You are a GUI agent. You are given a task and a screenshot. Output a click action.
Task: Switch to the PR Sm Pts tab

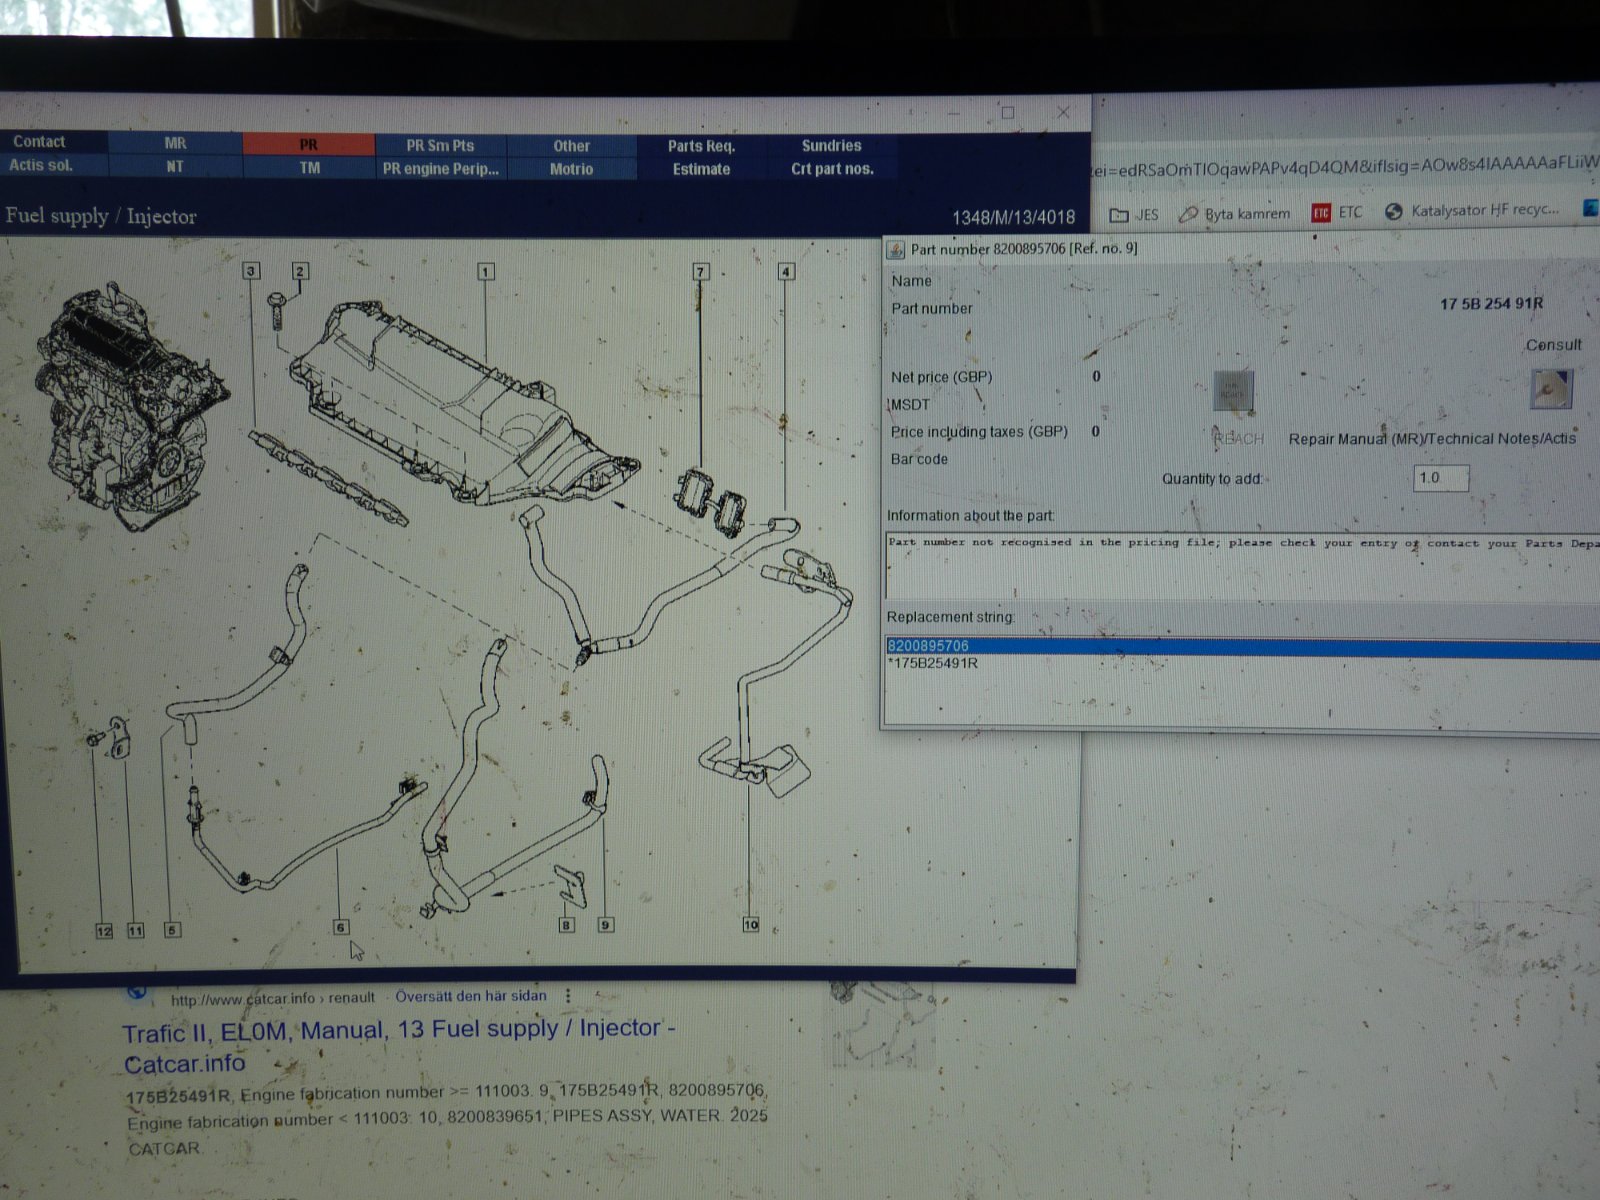440,145
